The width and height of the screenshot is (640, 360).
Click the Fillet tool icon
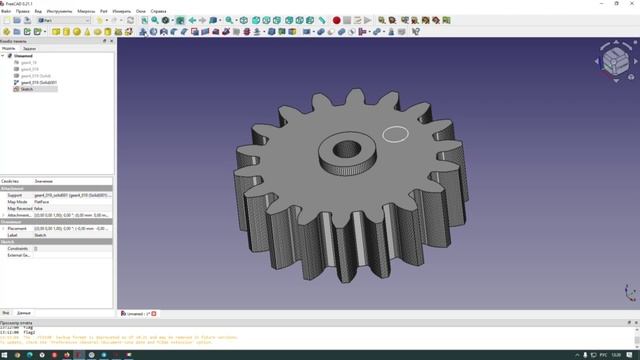point(174,32)
